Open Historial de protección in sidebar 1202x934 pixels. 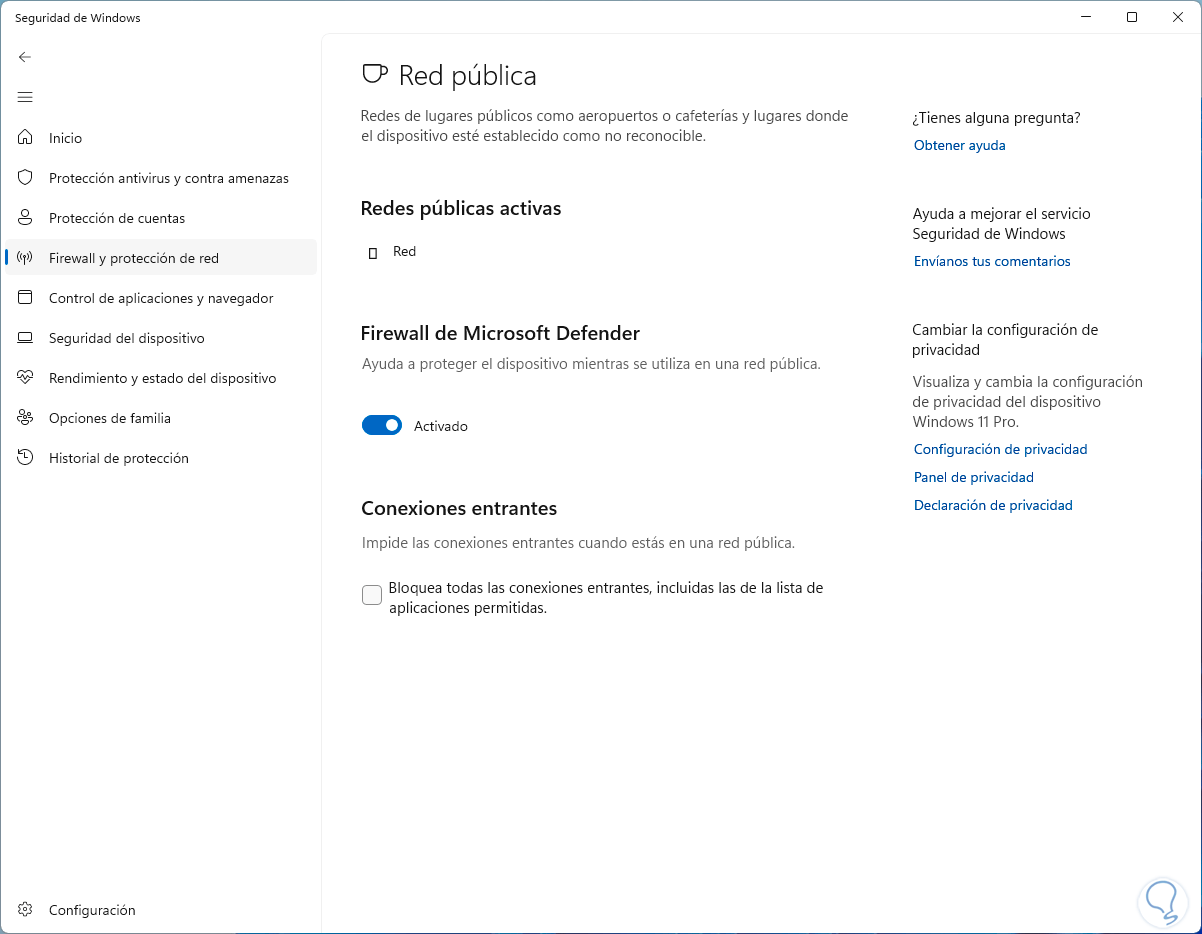click(x=118, y=458)
